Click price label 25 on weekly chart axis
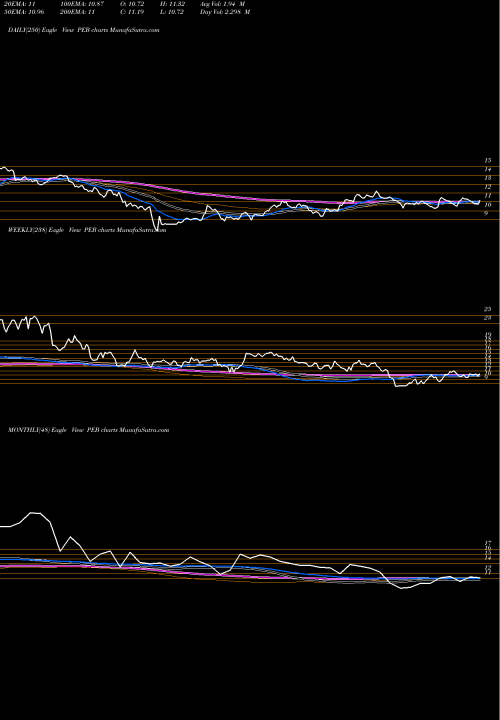500x720 pixels. (x=488, y=309)
